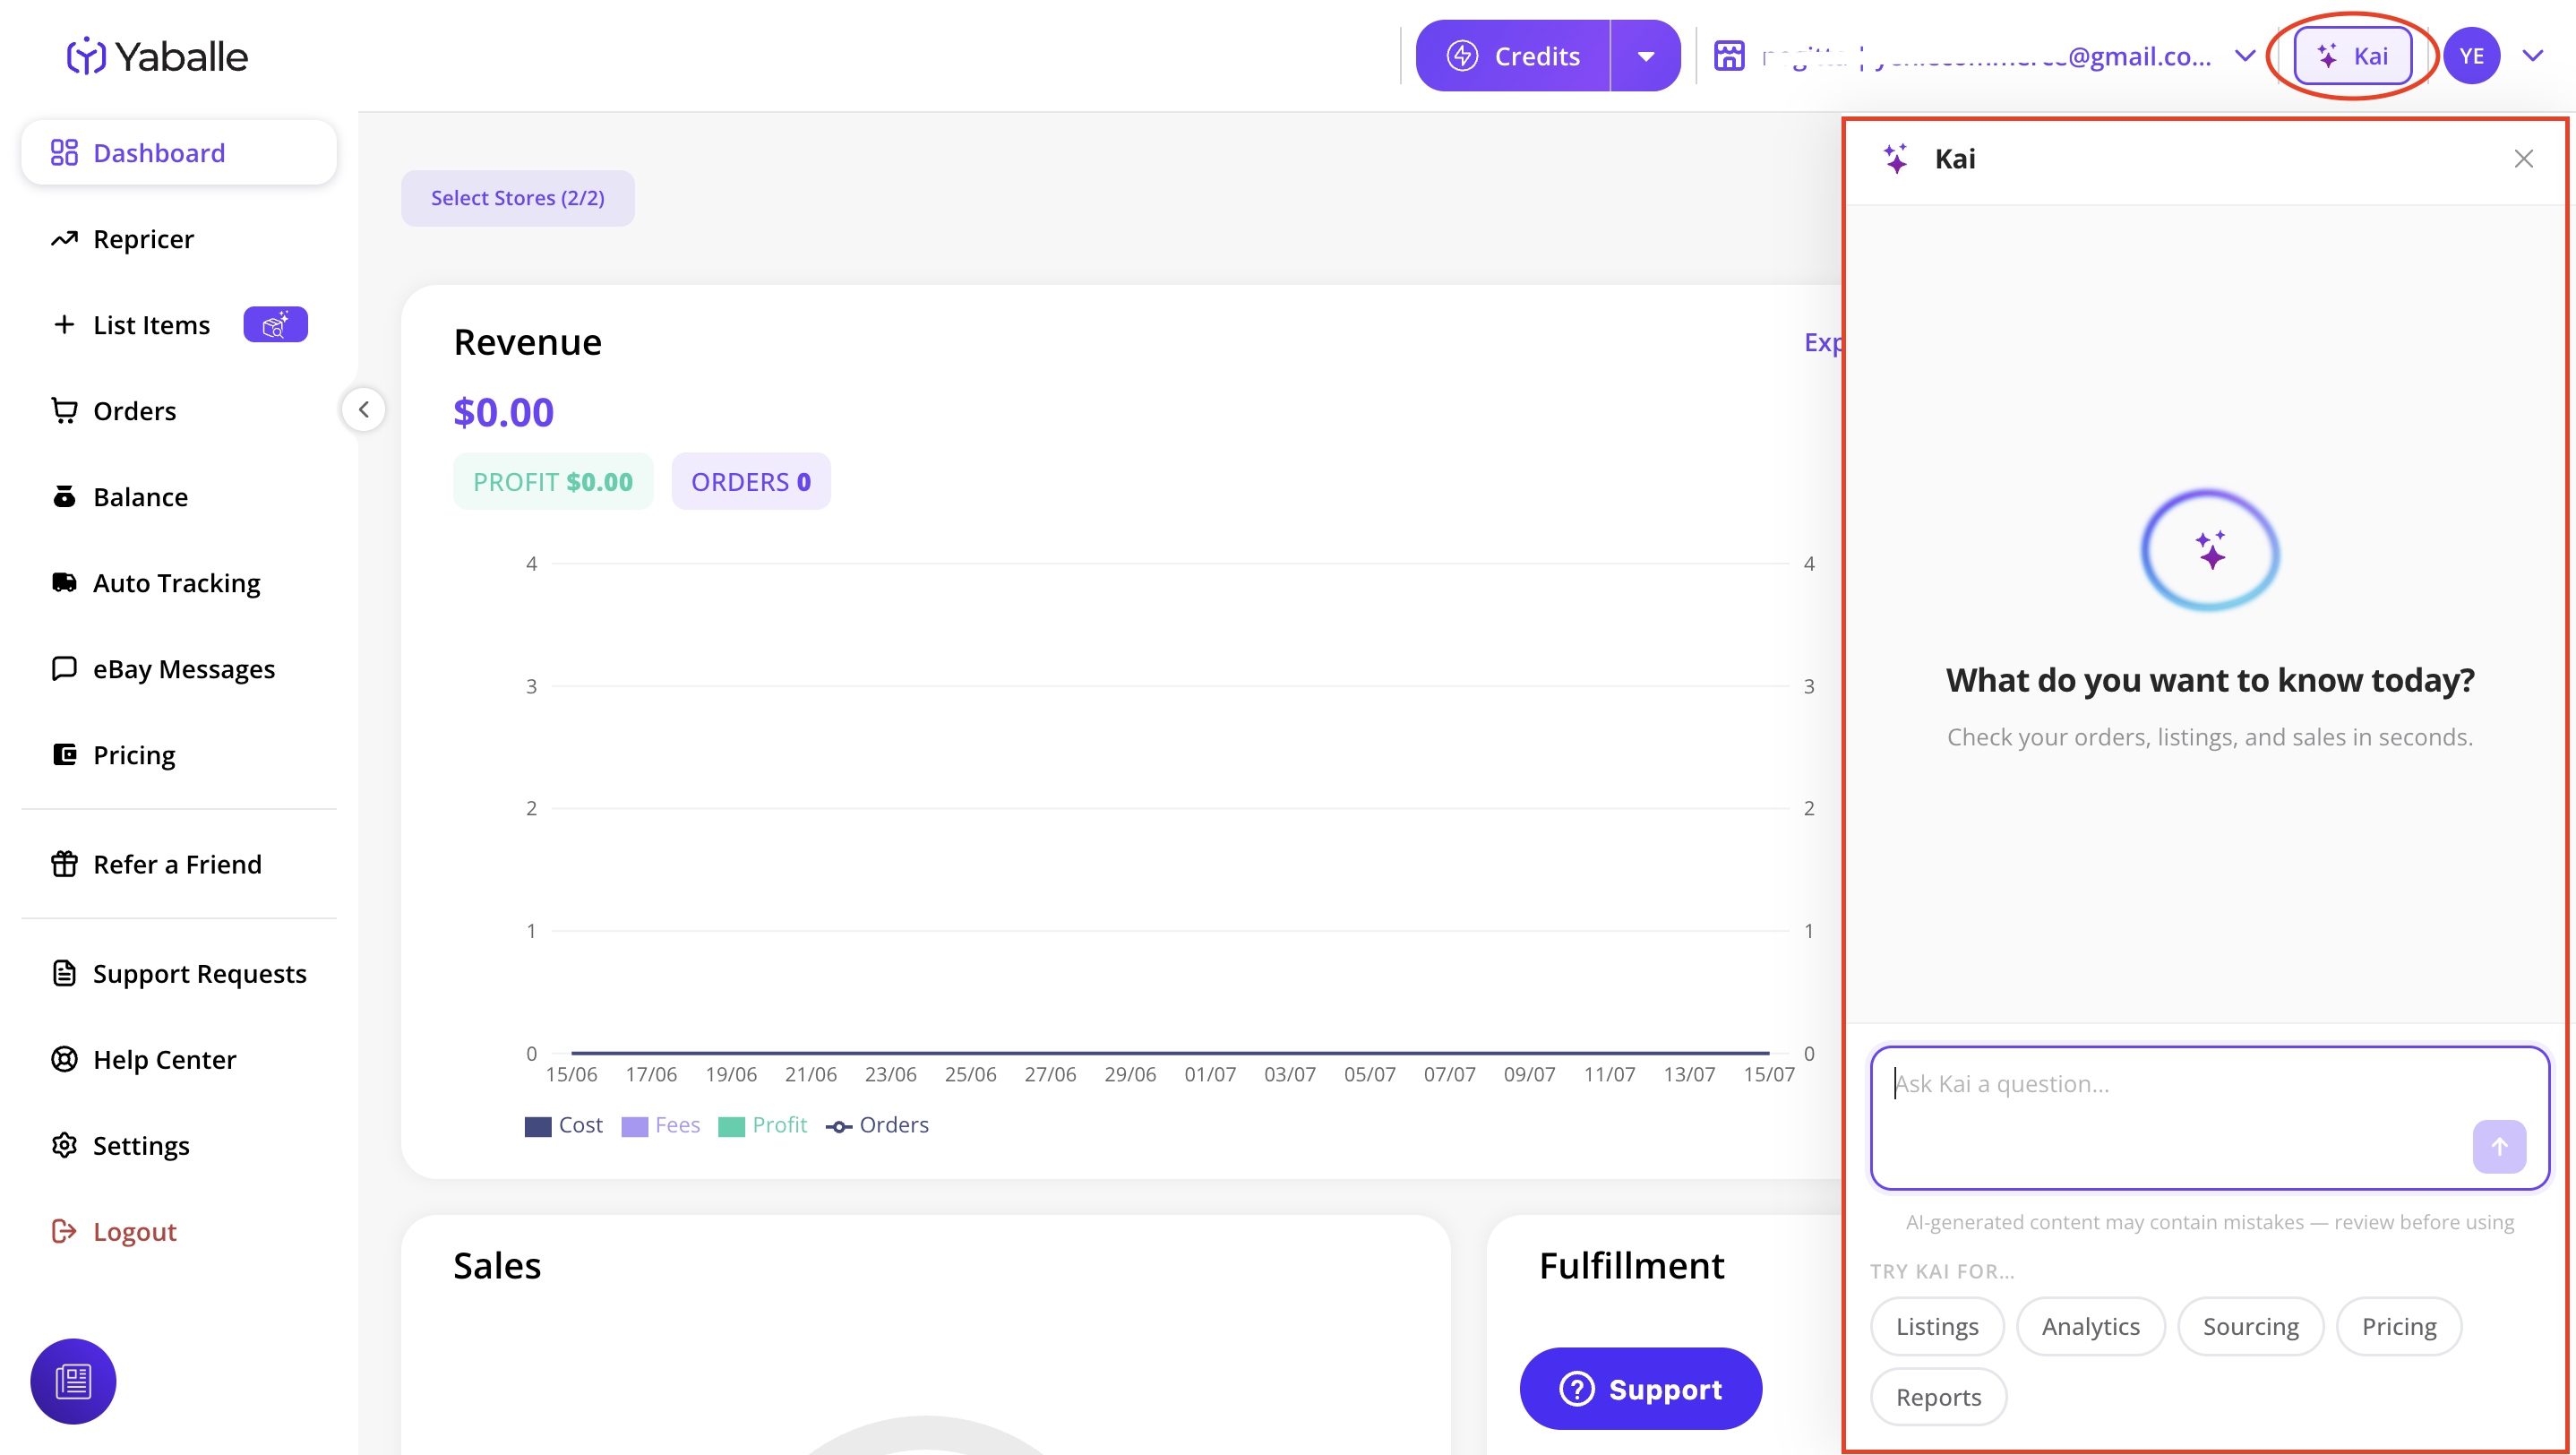This screenshot has height=1455, width=2576.
Task: Click the store icon beside the email
Action: [1729, 56]
